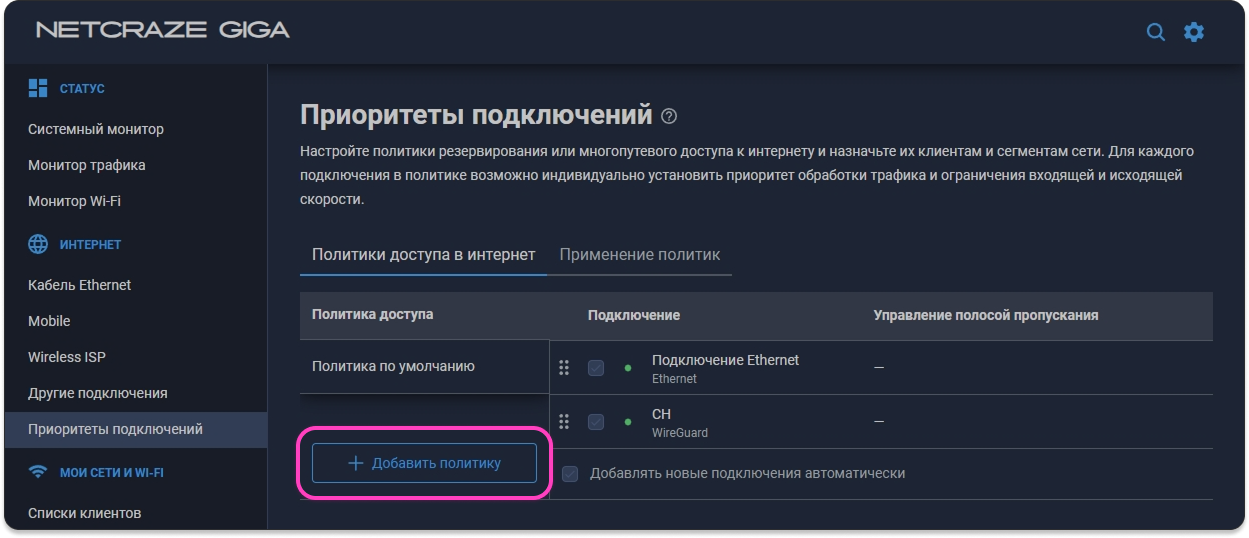Switch to Применение политик tab
The height and width of the screenshot is (538, 1249).
pyautogui.click(x=639, y=254)
